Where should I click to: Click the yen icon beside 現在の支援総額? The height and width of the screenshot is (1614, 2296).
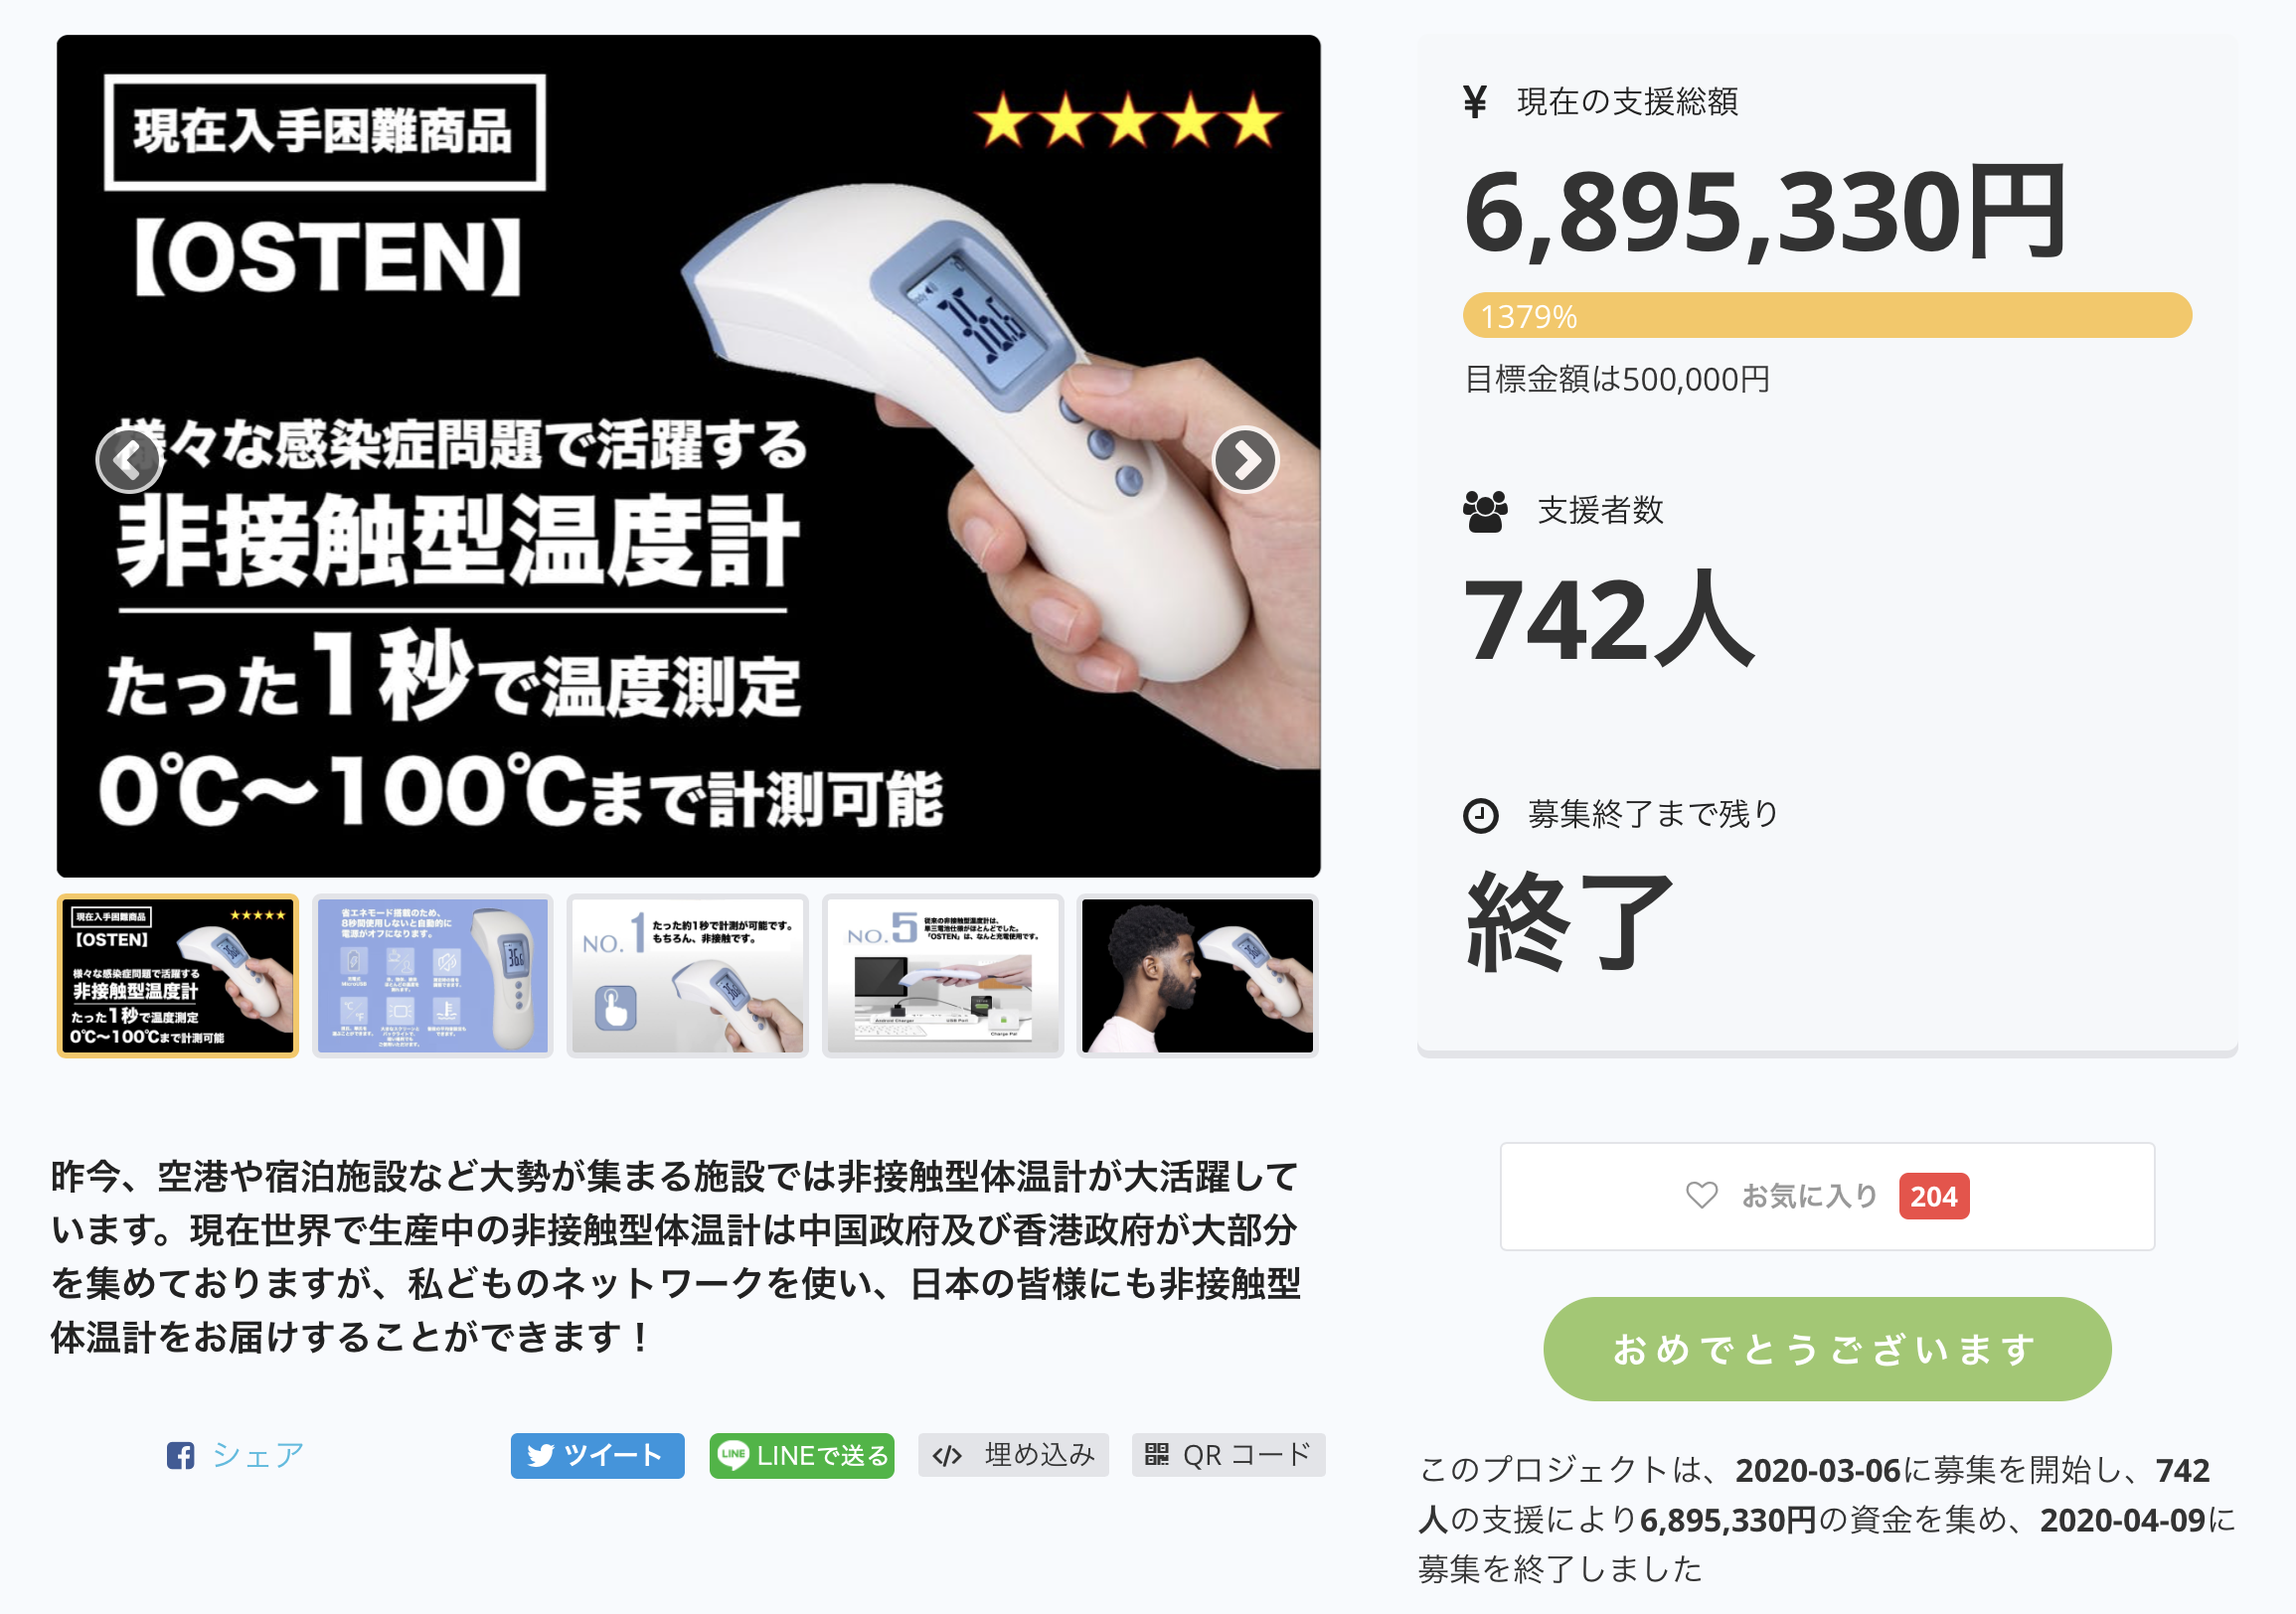coord(1475,101)
